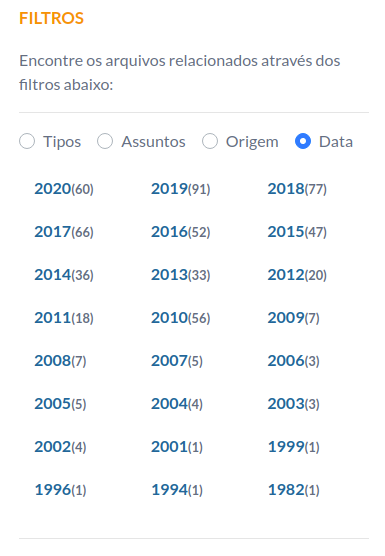Select the Origem radio button
This screenshot has width=385, height=556.
[x=210, y=141]
